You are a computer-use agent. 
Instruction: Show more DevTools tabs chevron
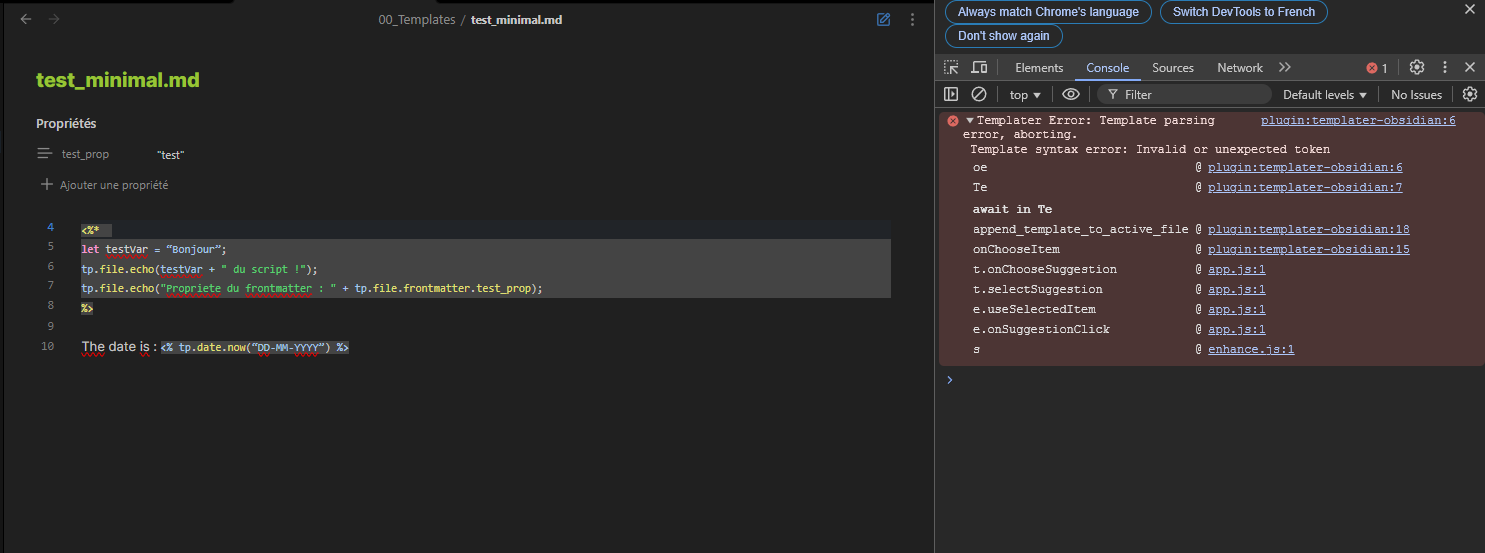tap(1285, 67)
